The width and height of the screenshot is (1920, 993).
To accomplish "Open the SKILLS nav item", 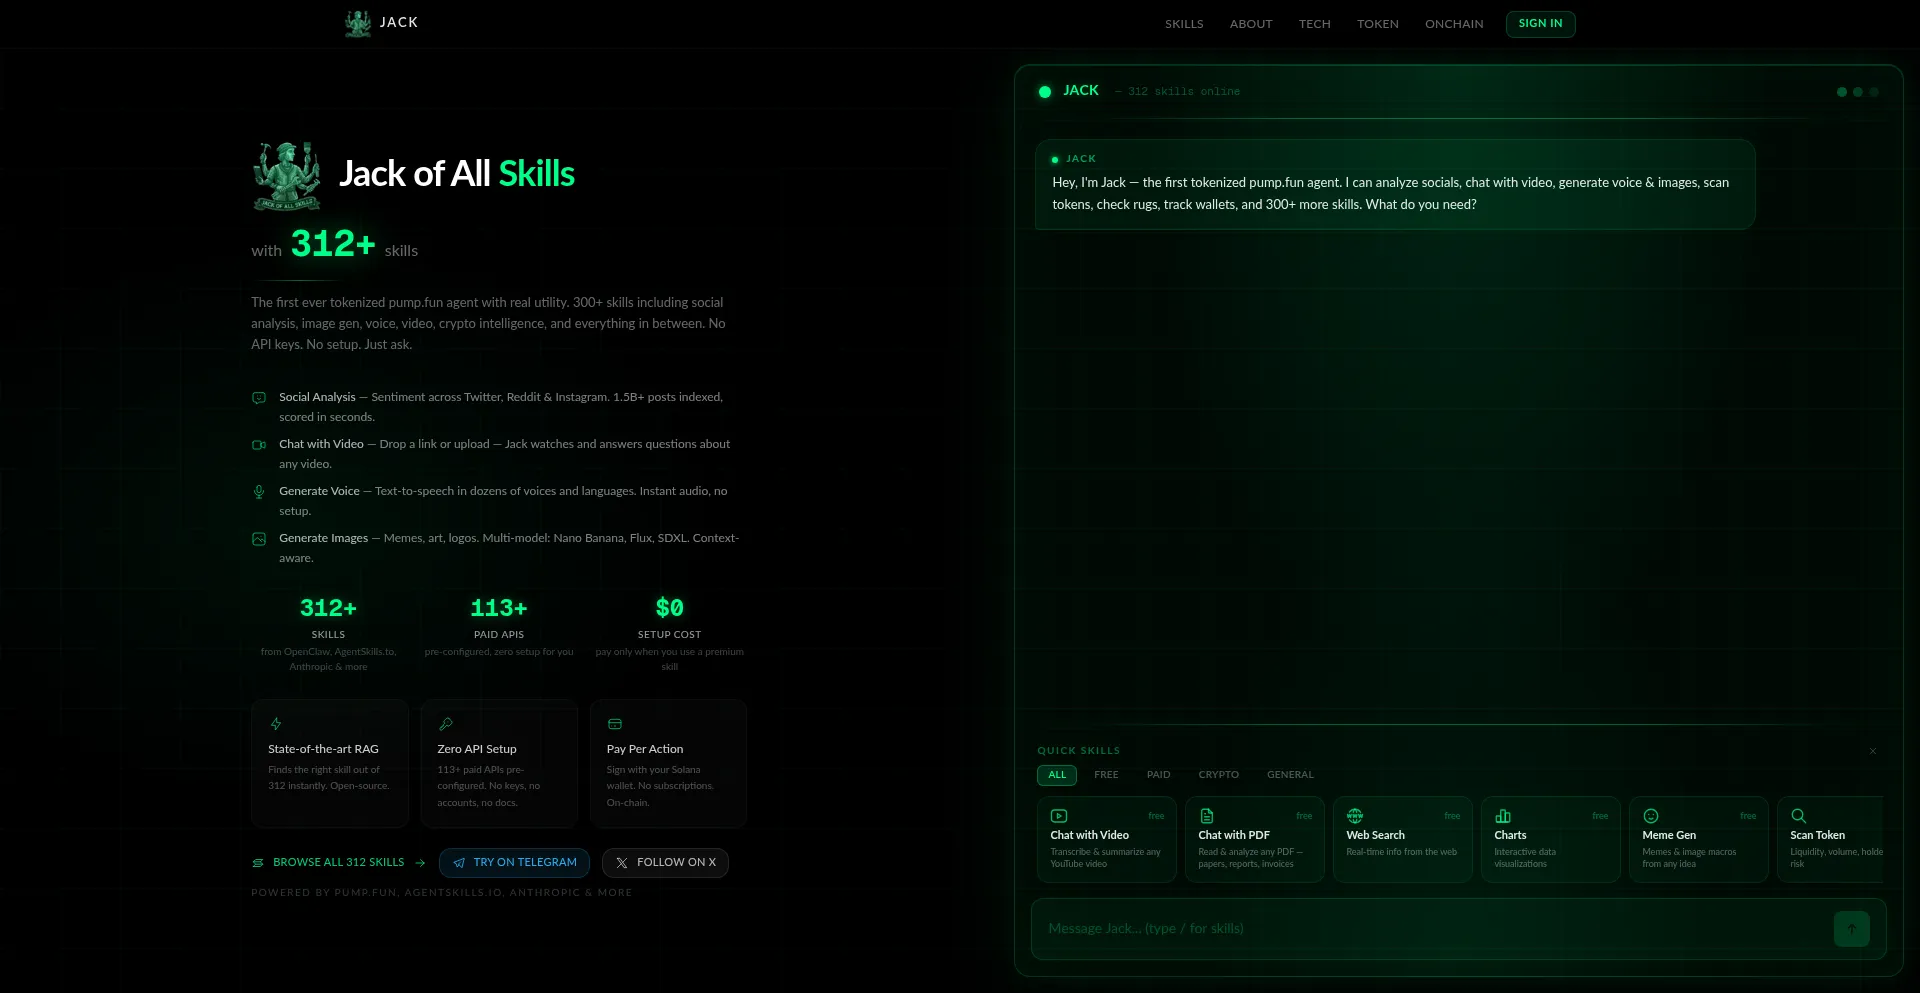I will pyautogui.click(x=1184, y=24).
